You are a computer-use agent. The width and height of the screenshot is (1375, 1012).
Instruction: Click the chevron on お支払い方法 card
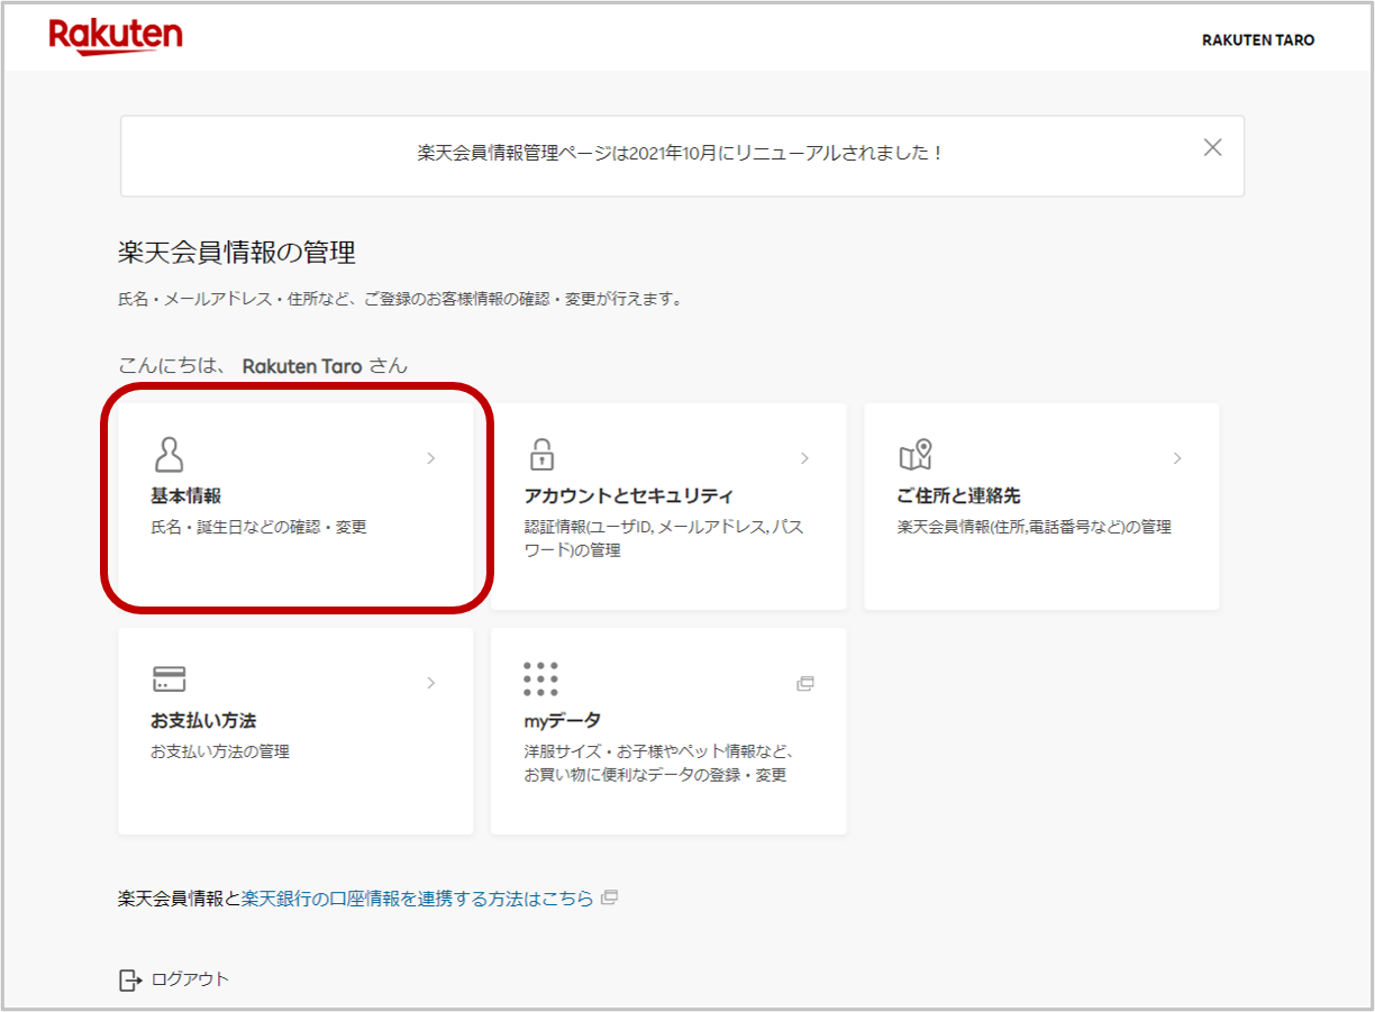click(x=431, y=683)
